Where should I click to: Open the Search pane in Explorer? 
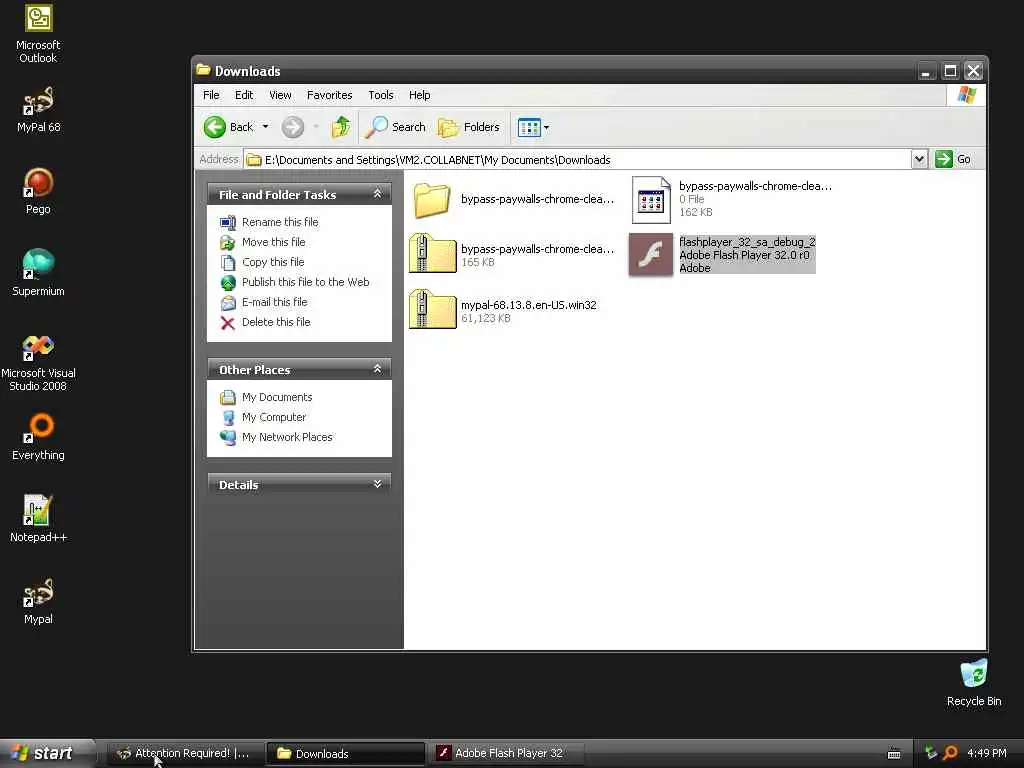pyautogui.click(x=395, y=127)
